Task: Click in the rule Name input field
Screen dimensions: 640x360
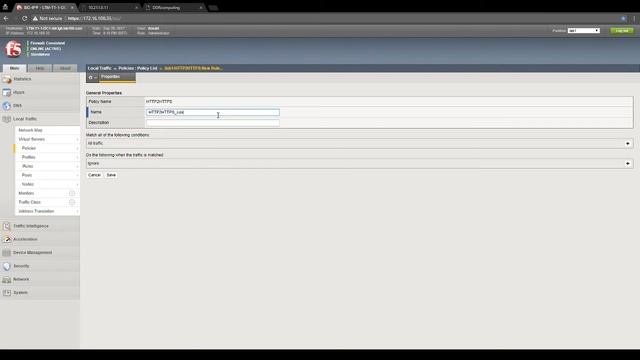Action: (213, 112)
